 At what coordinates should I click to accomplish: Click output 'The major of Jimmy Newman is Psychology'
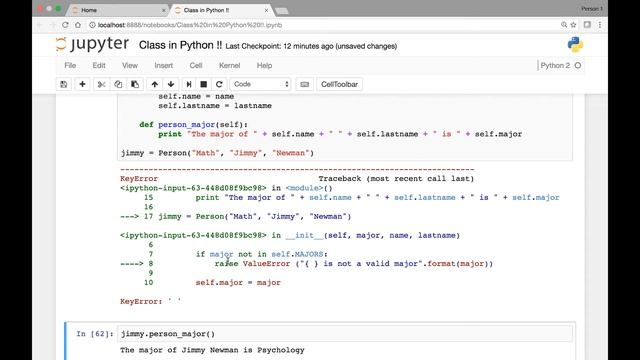click(212, 350)
